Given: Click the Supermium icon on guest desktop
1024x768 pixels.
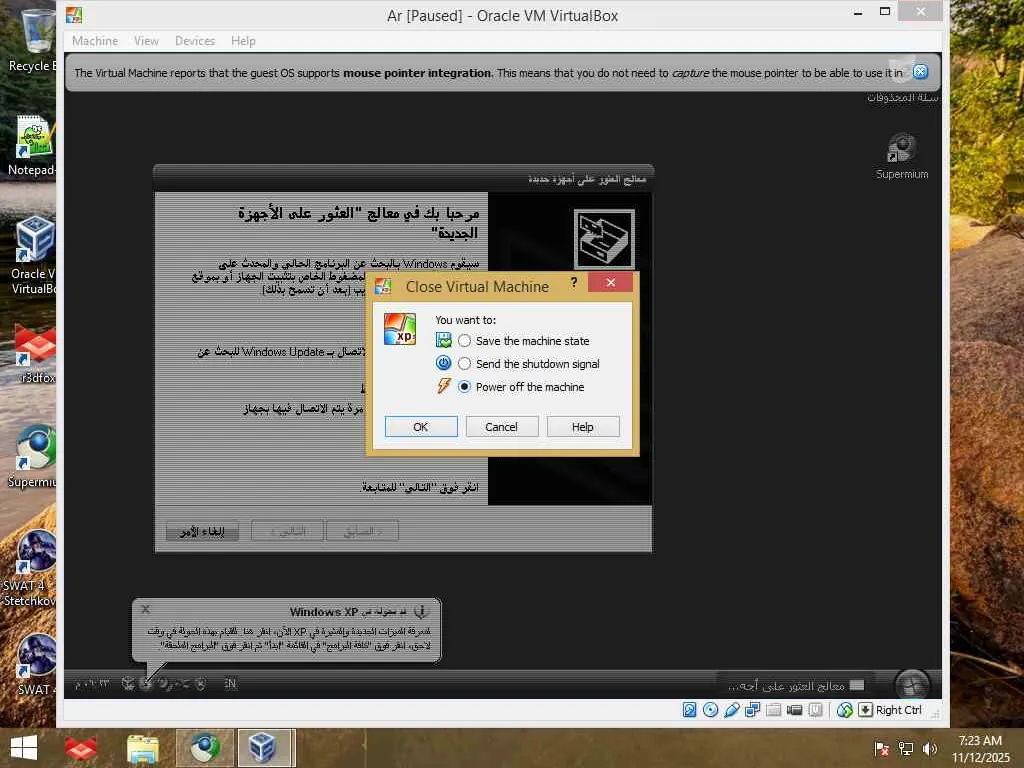Looking at the screenshot, I should click(902, 156).
